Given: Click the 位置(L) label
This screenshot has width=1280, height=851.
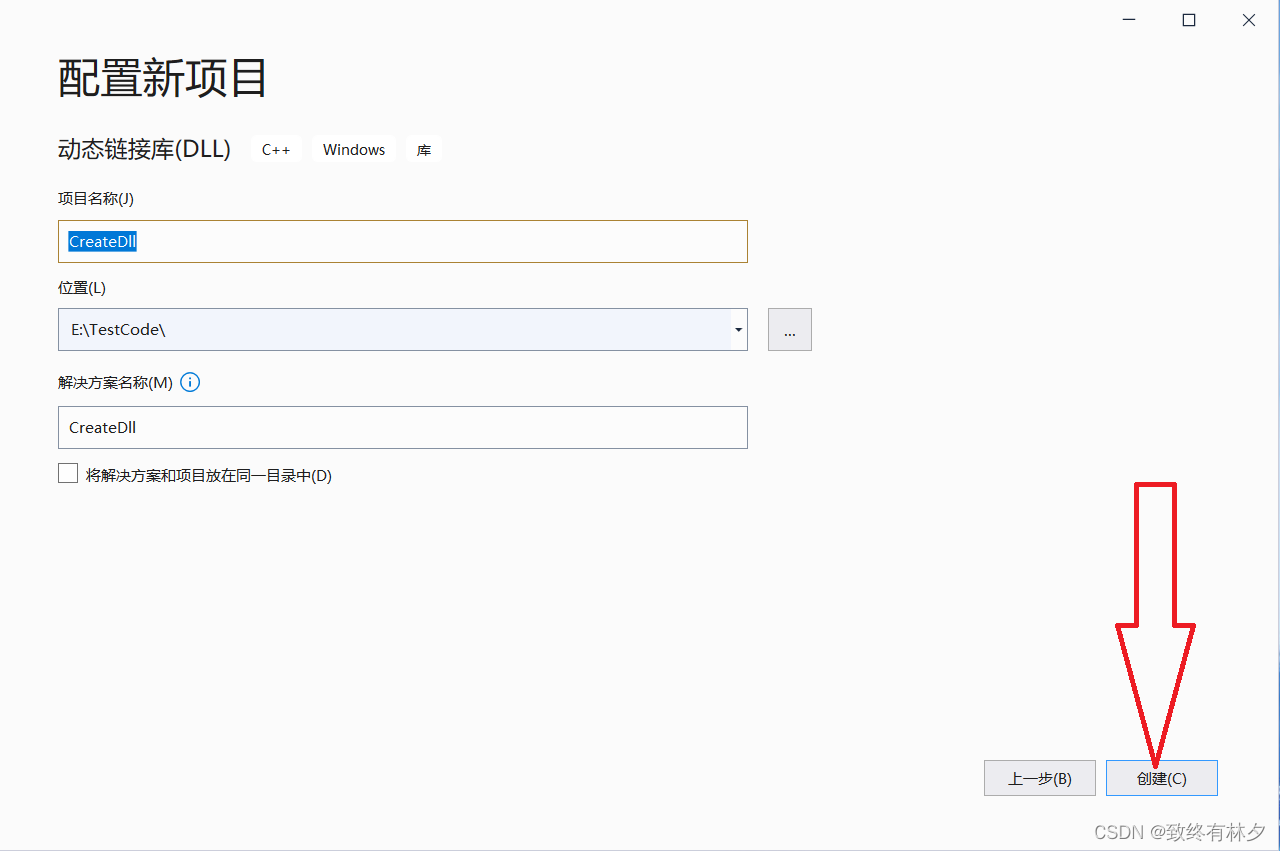Looking at the screenshot, I should coord(82,288).
